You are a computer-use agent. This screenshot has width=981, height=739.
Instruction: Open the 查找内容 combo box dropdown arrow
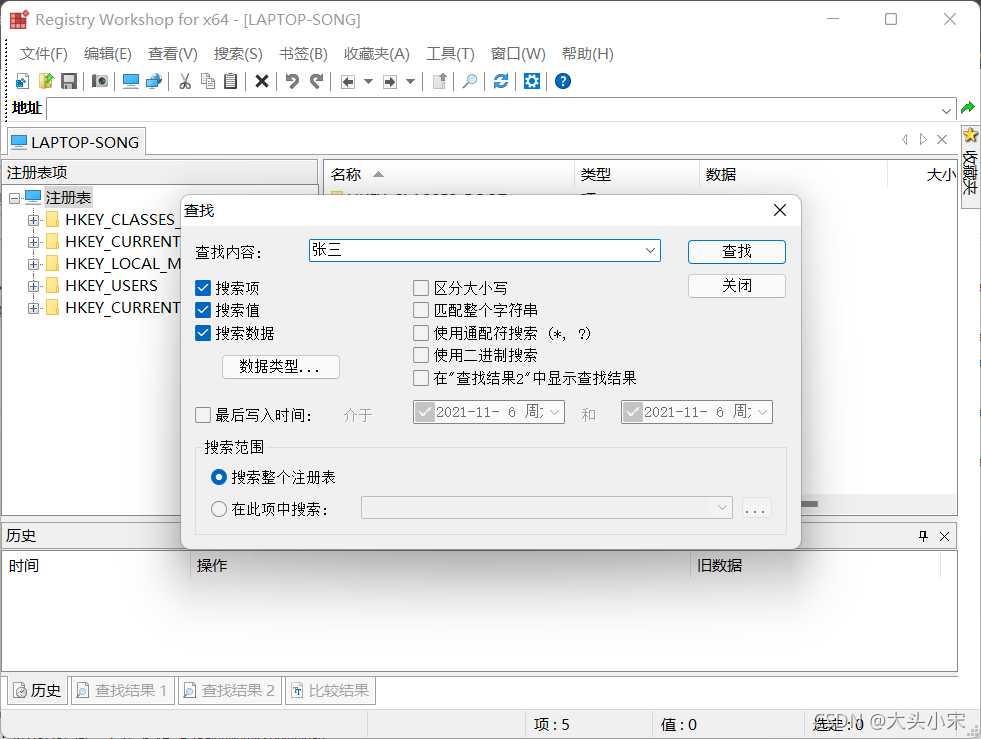click(x=650, y=250)
